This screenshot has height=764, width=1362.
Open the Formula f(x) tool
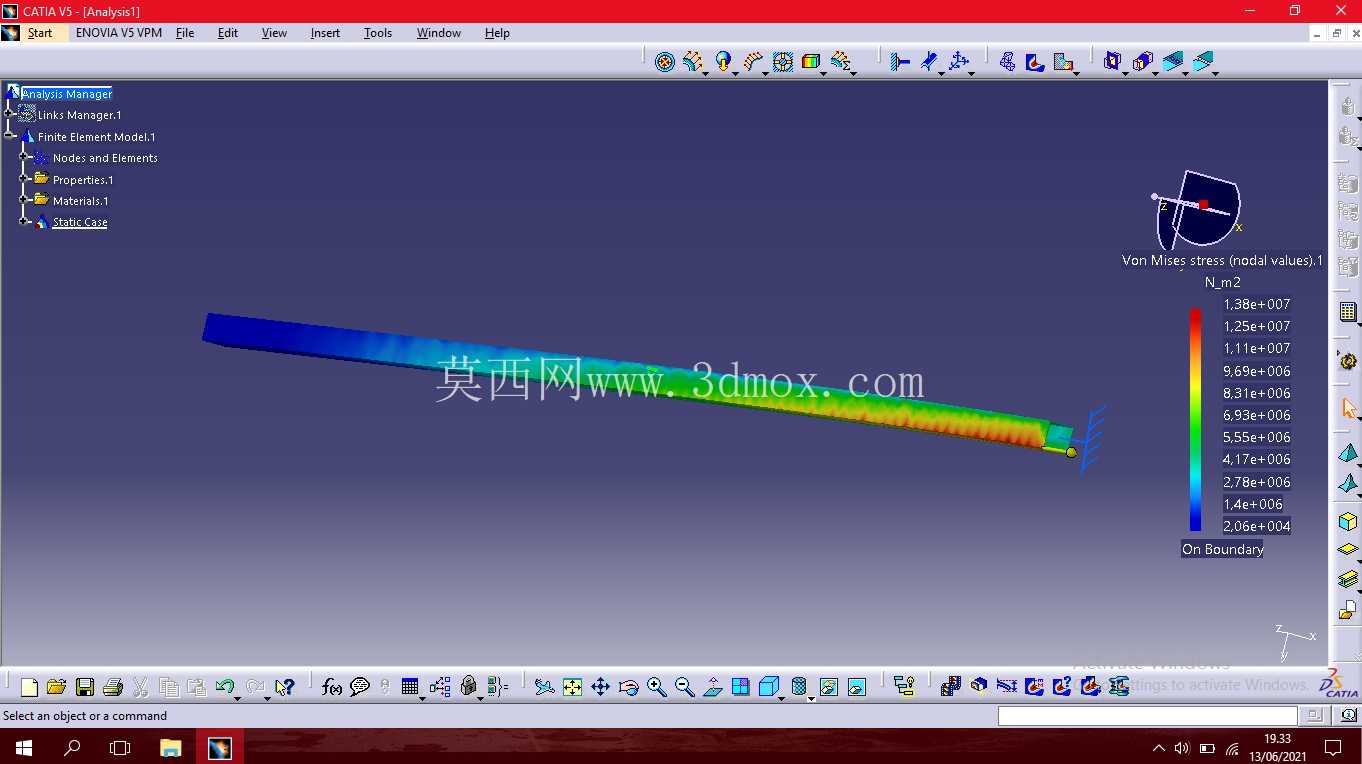click(x=332, y=687)
